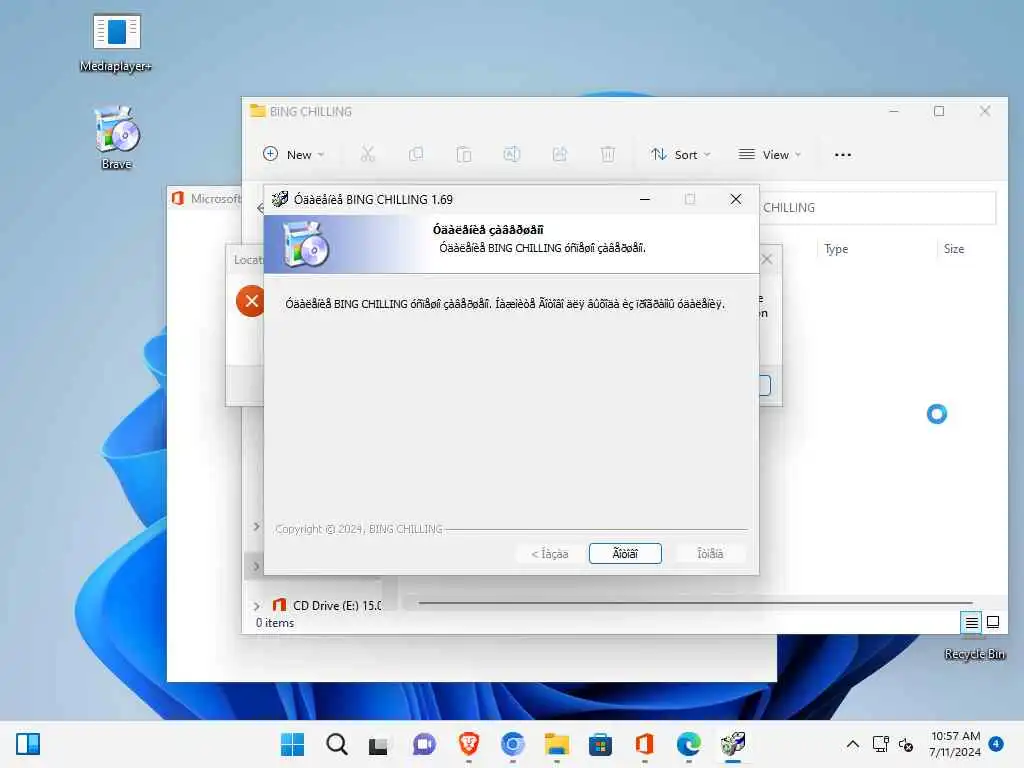This screenshot has width=1024, height=768.
Task: Click the Cancel button in the installer
Action: (710, 554)
